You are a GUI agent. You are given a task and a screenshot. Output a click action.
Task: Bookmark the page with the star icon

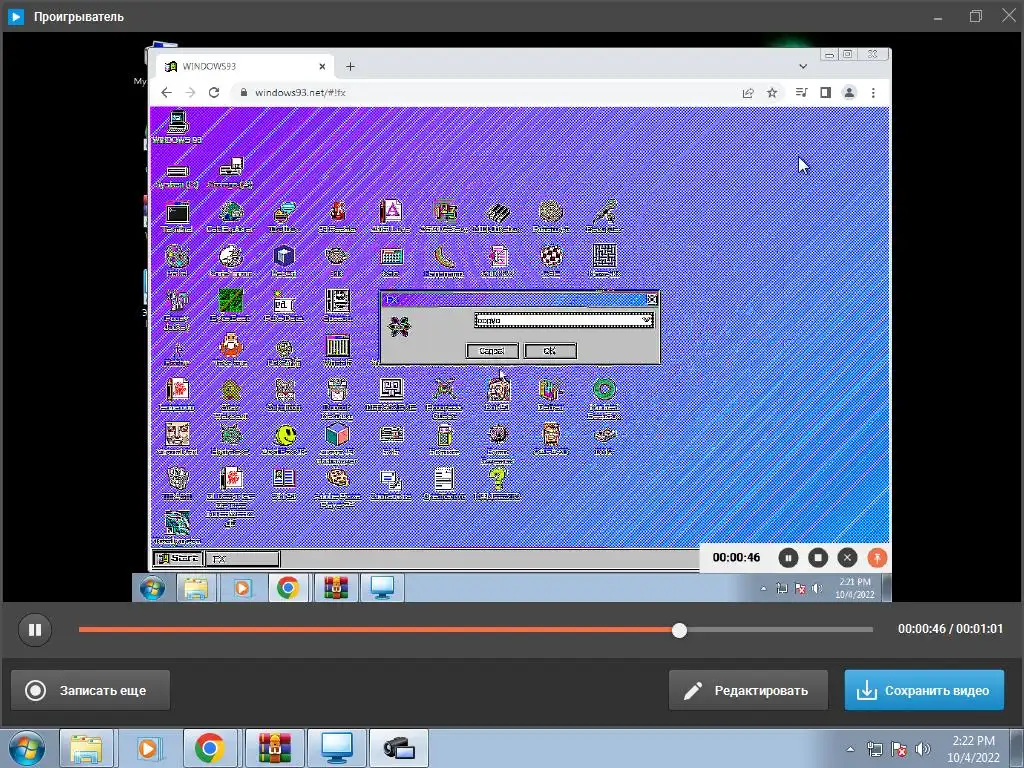[772, 93]
